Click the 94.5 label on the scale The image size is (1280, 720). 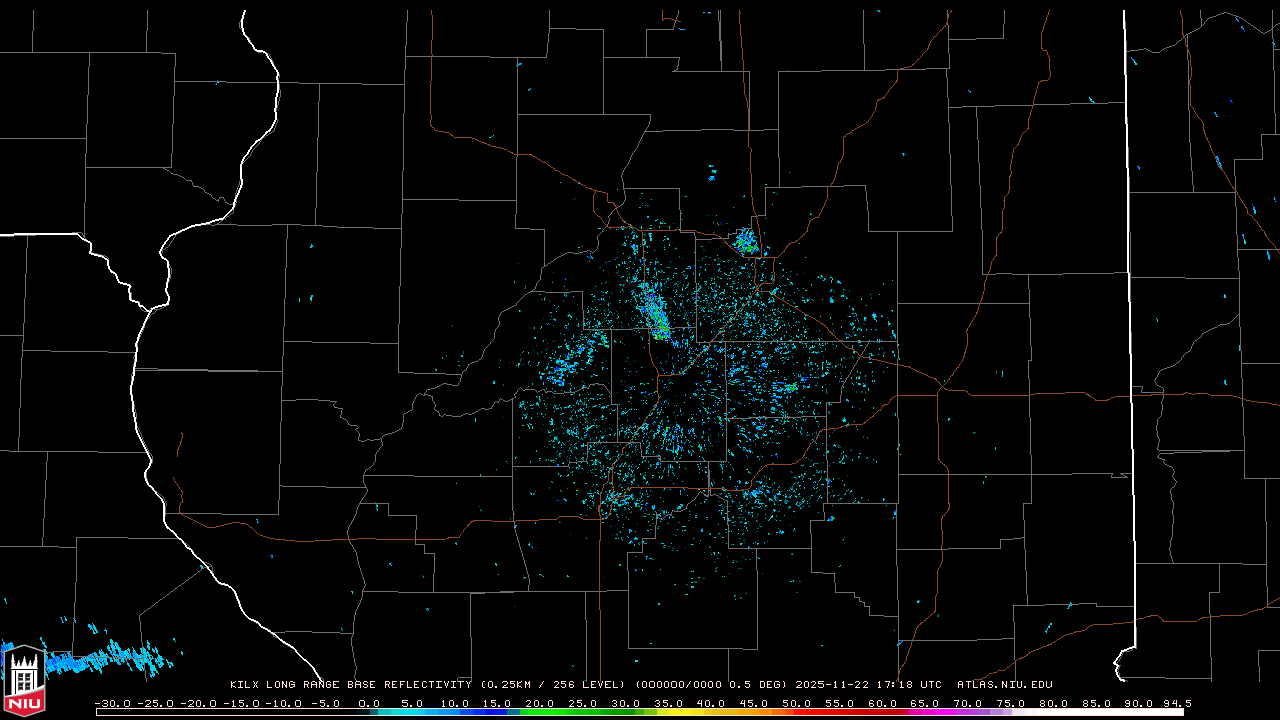(1176, 703)
